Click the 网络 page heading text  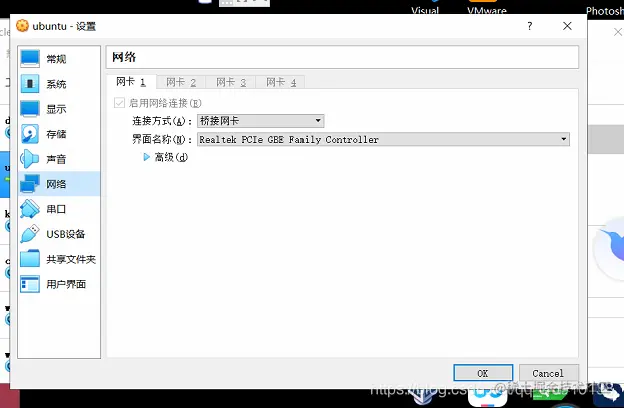coord(124,57)
